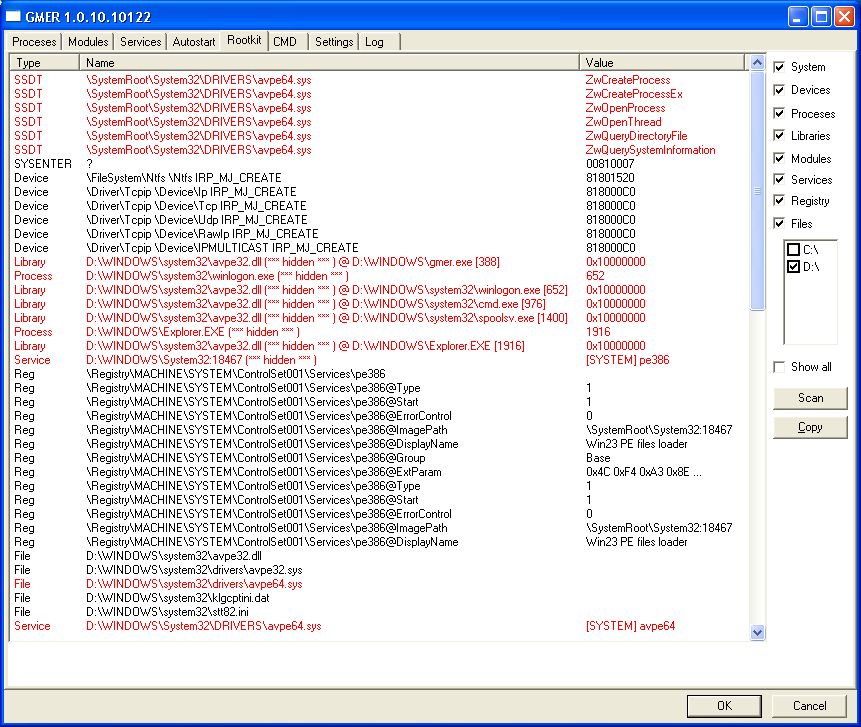Click the Copy button
Screen dimensions: 861x727
(810, 427)
